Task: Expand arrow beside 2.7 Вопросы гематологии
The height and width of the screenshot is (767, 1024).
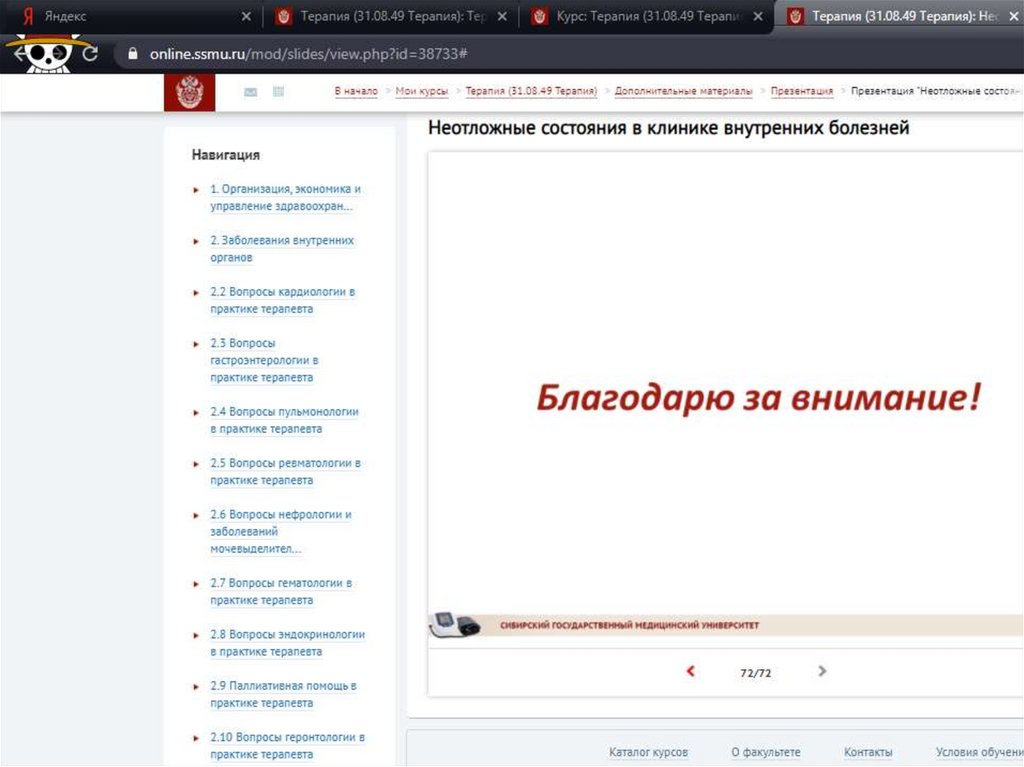Action: coord(196,584)
